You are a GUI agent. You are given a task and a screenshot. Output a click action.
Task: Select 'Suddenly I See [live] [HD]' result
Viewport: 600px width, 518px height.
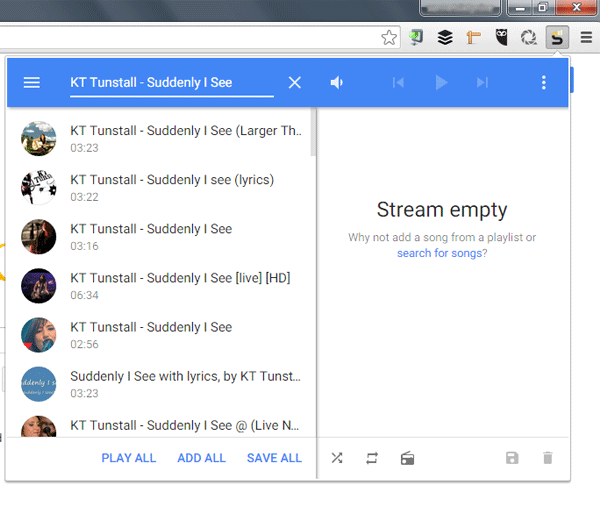coord(161,286)
